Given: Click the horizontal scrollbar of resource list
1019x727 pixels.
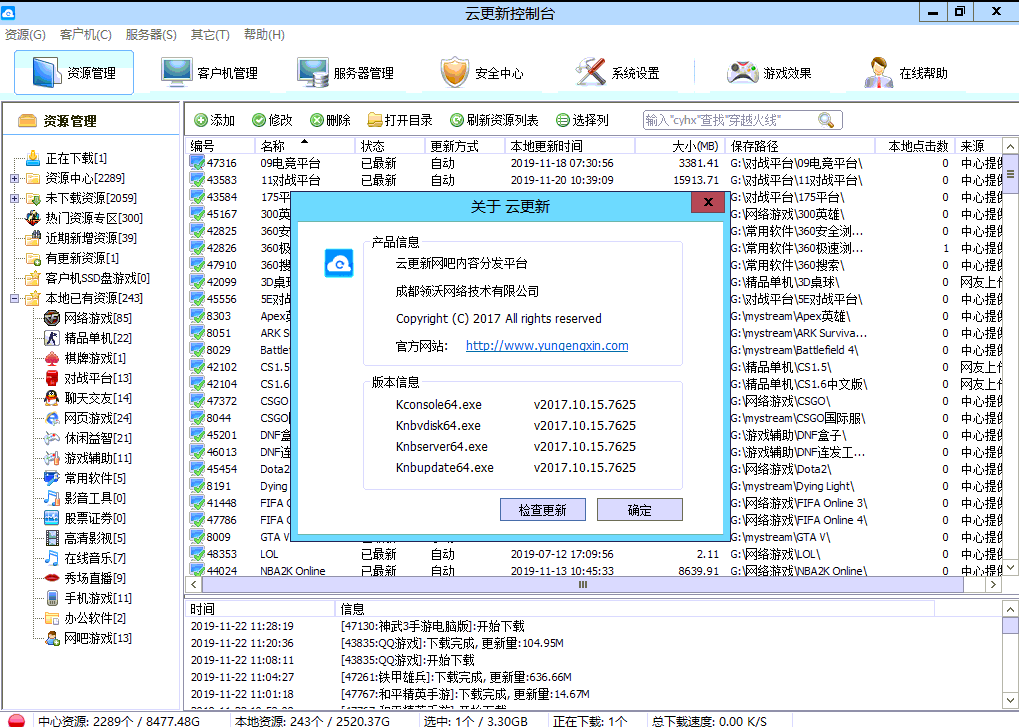Looking at the screenshot, I should [582, 585].
